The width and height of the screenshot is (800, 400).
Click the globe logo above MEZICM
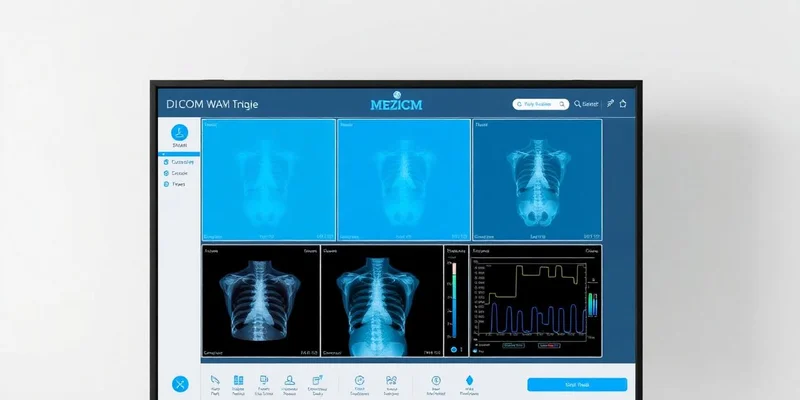tap(397, 94)
